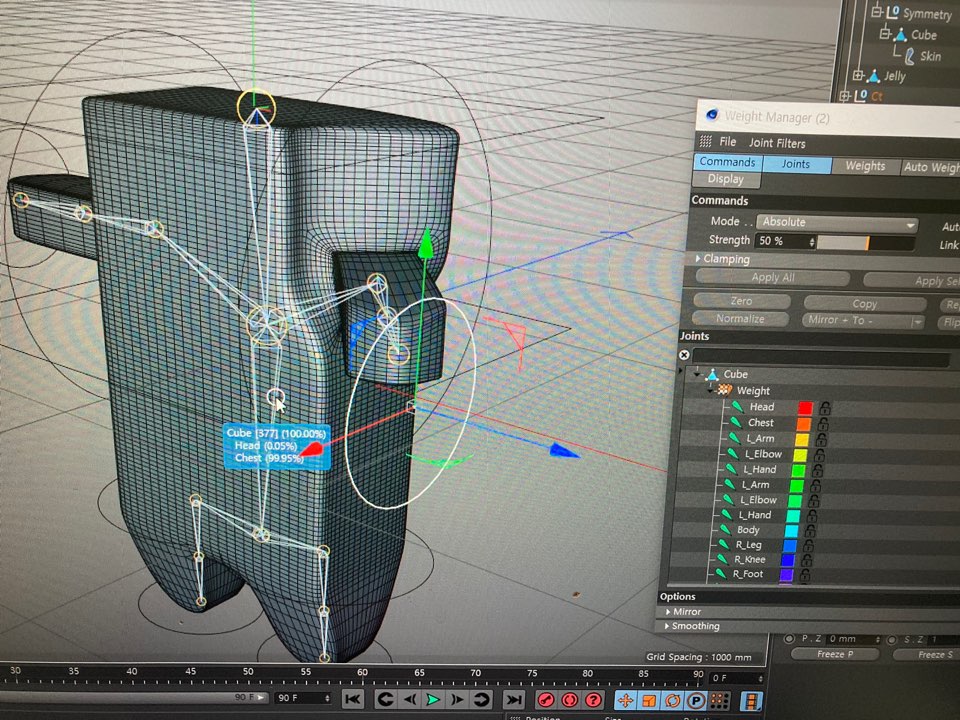The width and height of the screenshot is (960, 720).
Task: Click the Freeze P button
Action: point(835,654)
